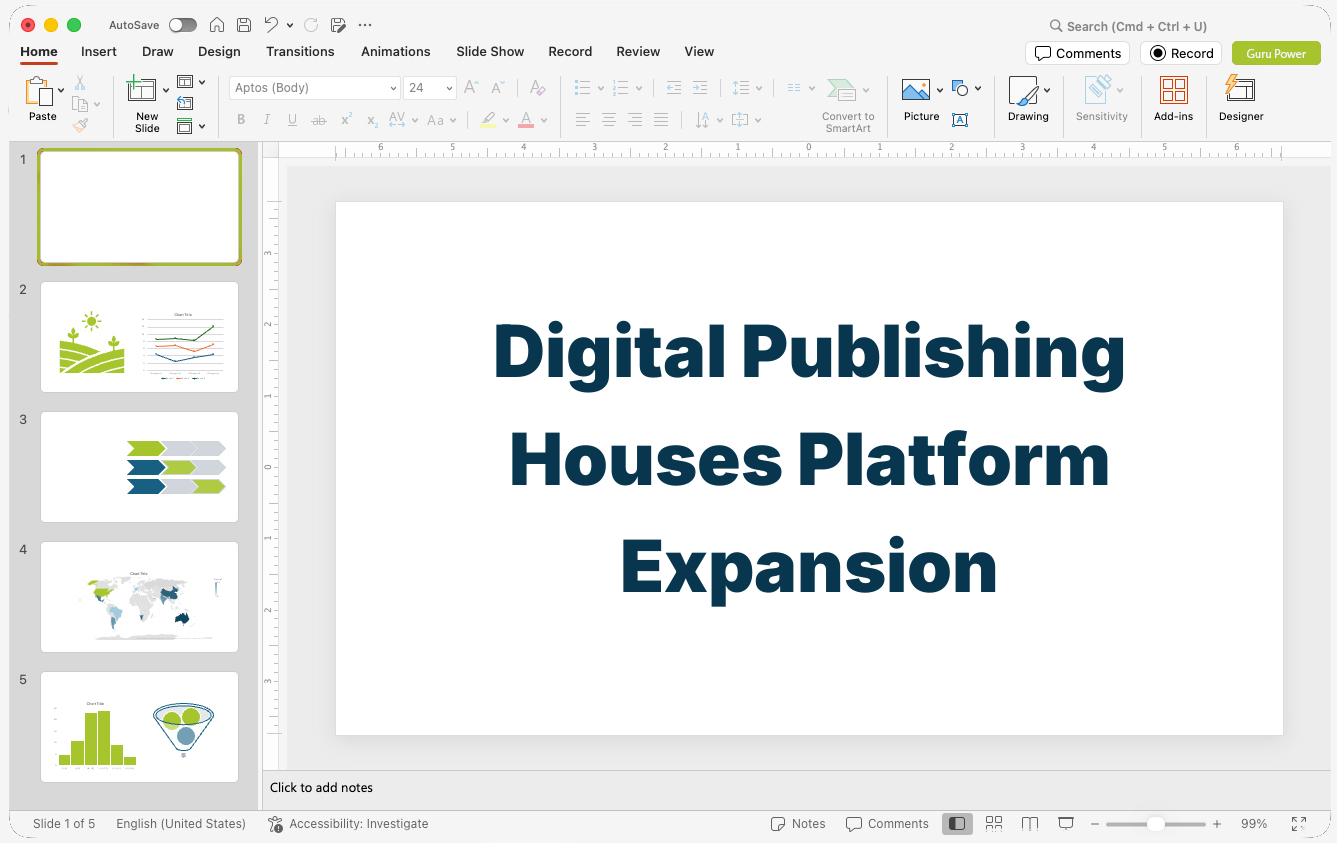
Task: Click the Increase indent icon
Action: click(700, 88)
